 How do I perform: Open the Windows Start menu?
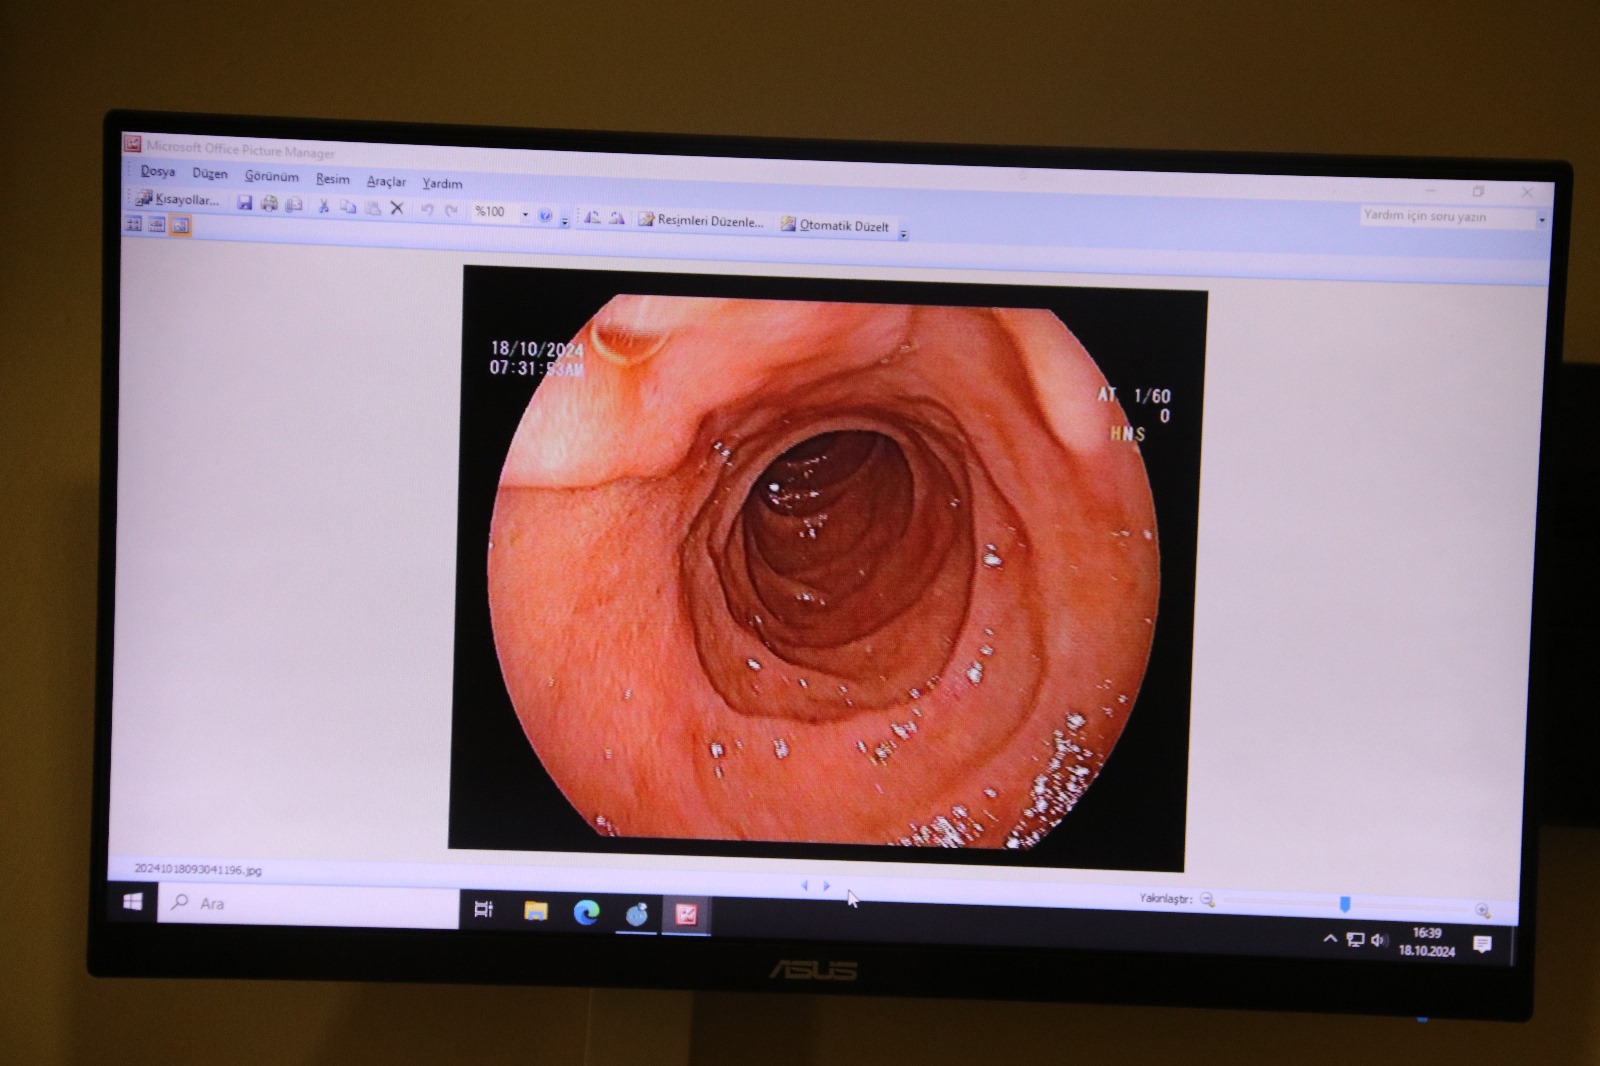coord(132,902)
